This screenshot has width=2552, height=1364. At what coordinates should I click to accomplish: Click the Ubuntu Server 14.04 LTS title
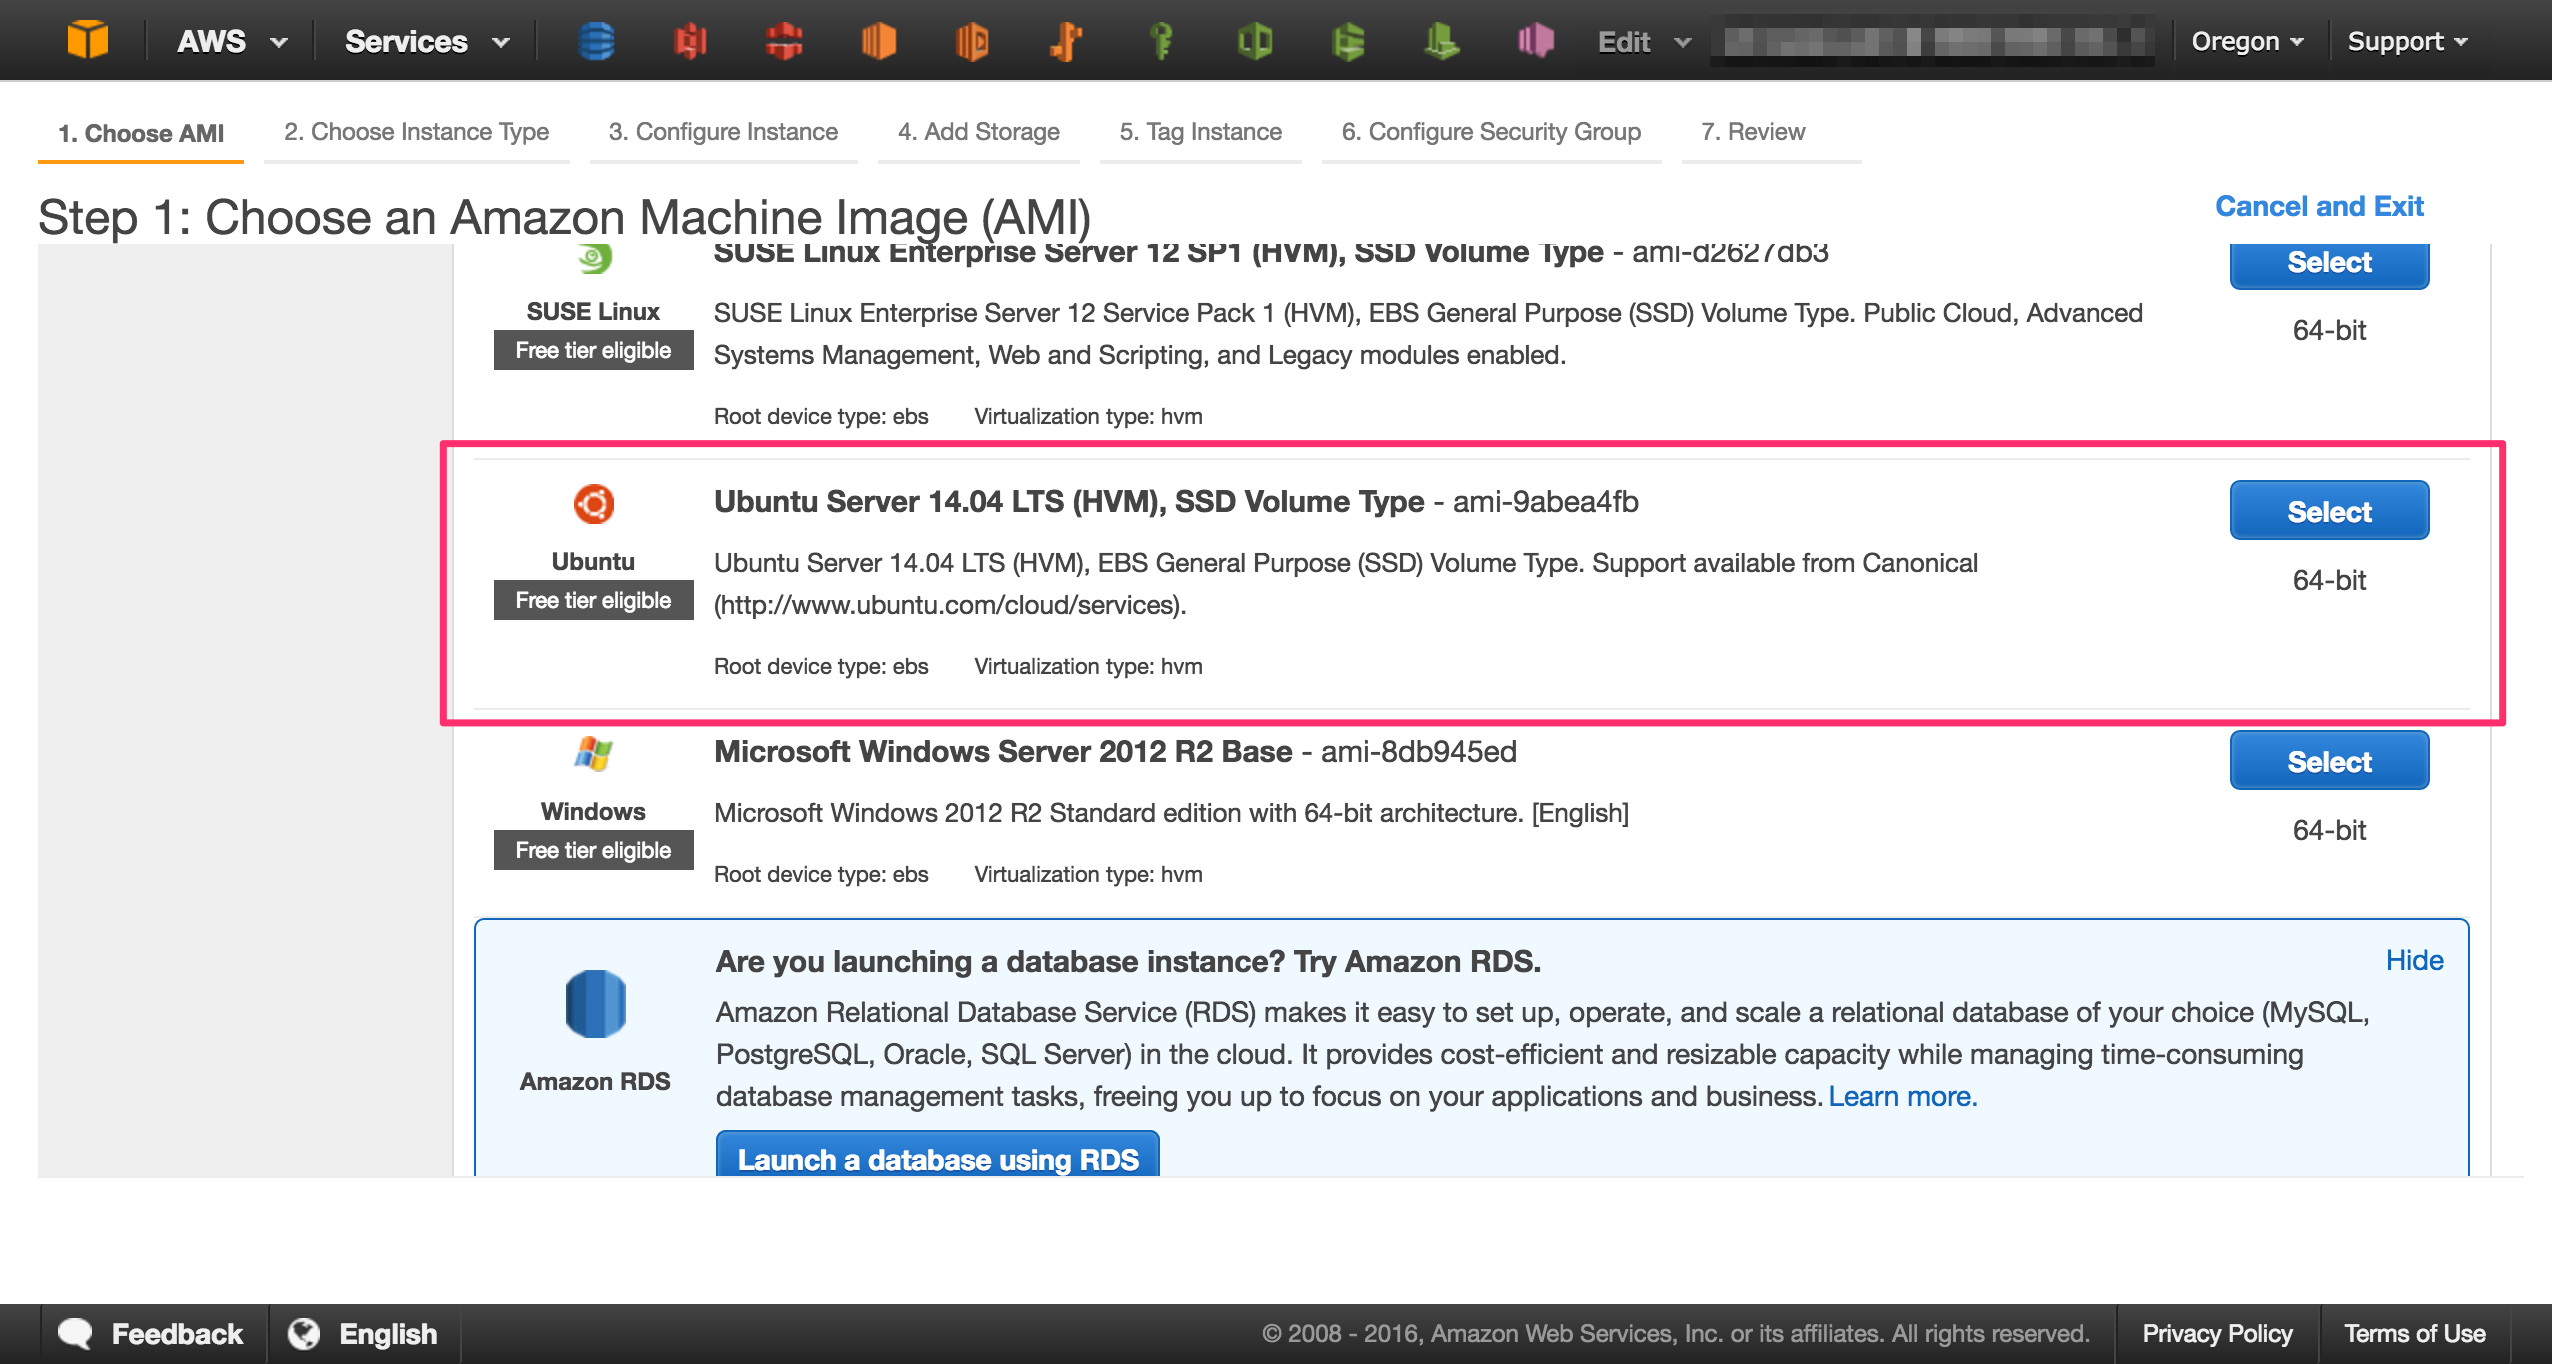1069,502
